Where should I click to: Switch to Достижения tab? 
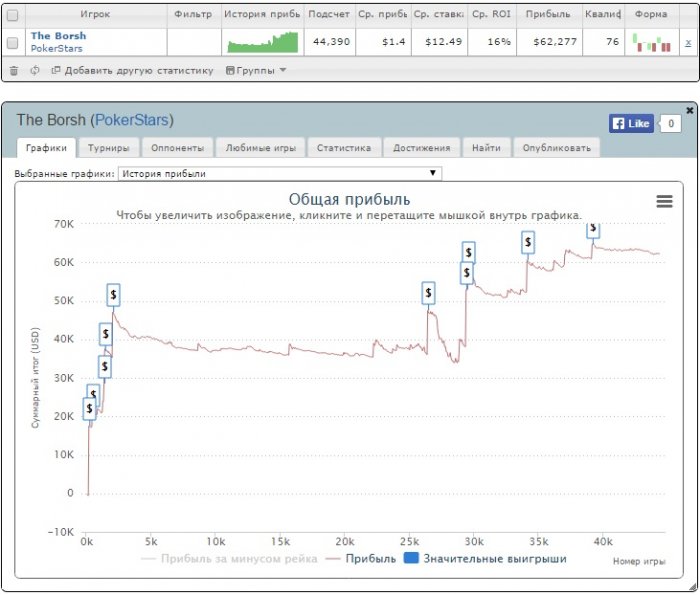point(421,148)
